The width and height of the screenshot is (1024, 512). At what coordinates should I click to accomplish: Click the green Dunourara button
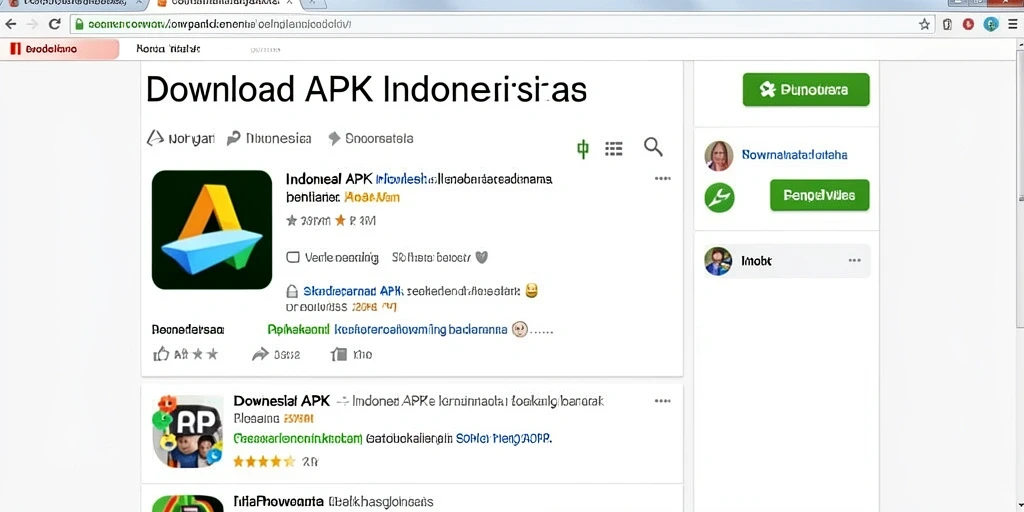coord(806,89)
